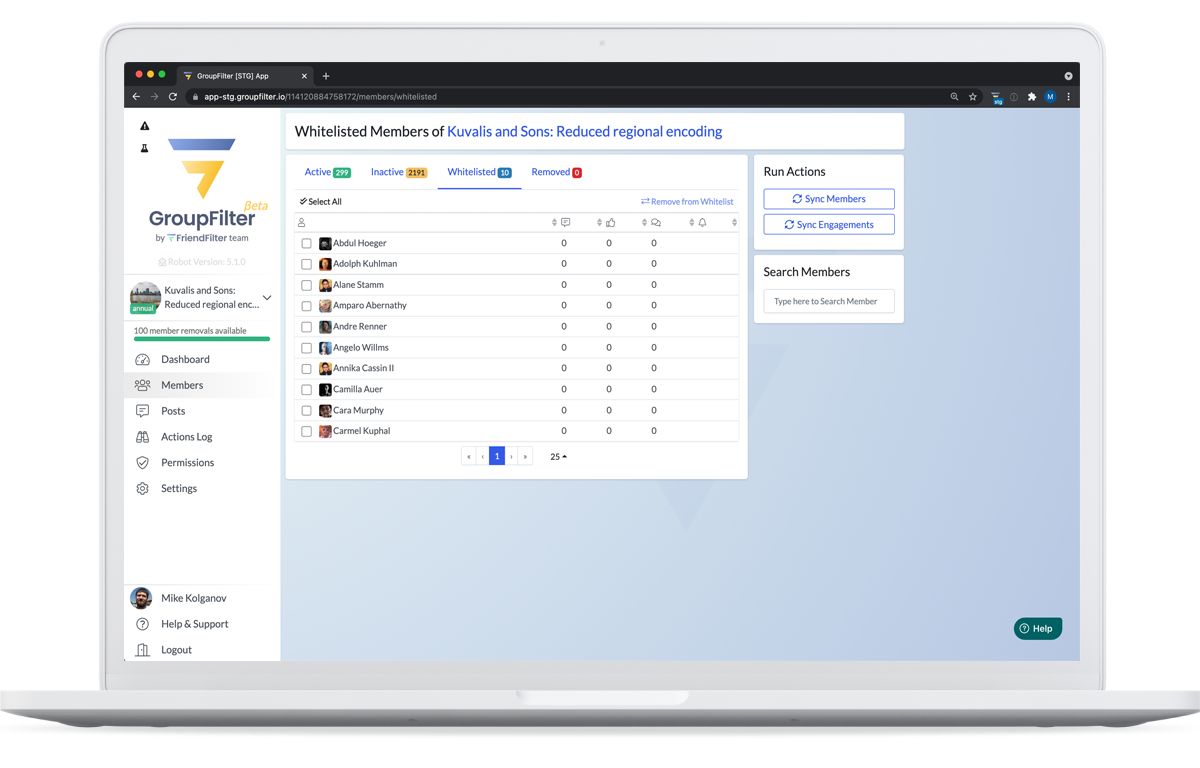Select the Posts speech-bubble icon

click(142, 411)
